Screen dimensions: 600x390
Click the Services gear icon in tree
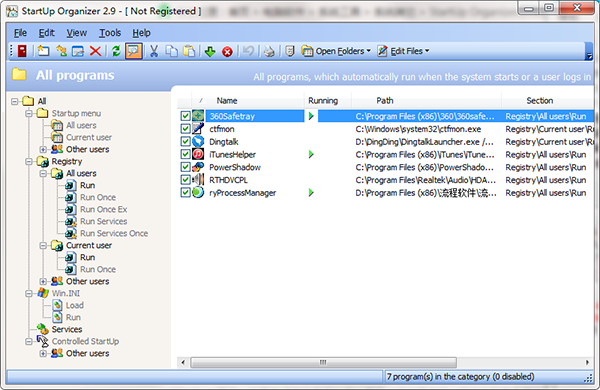click(42, 329)
